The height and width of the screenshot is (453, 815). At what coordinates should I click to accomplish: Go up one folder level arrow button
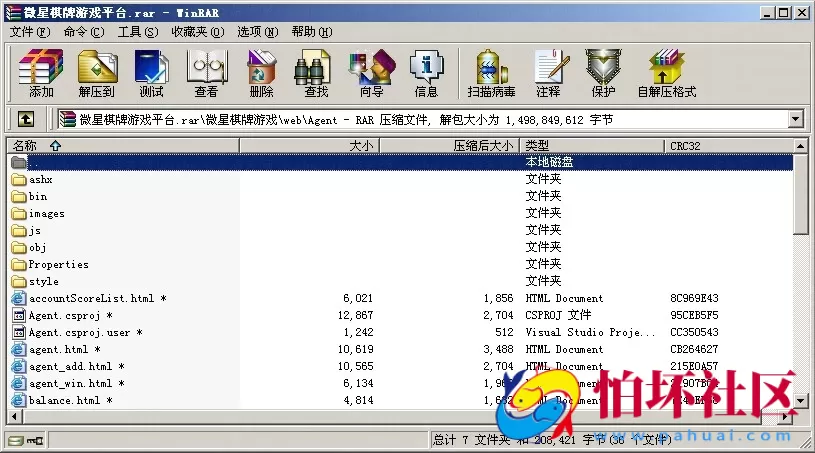[x=26, y=120]
